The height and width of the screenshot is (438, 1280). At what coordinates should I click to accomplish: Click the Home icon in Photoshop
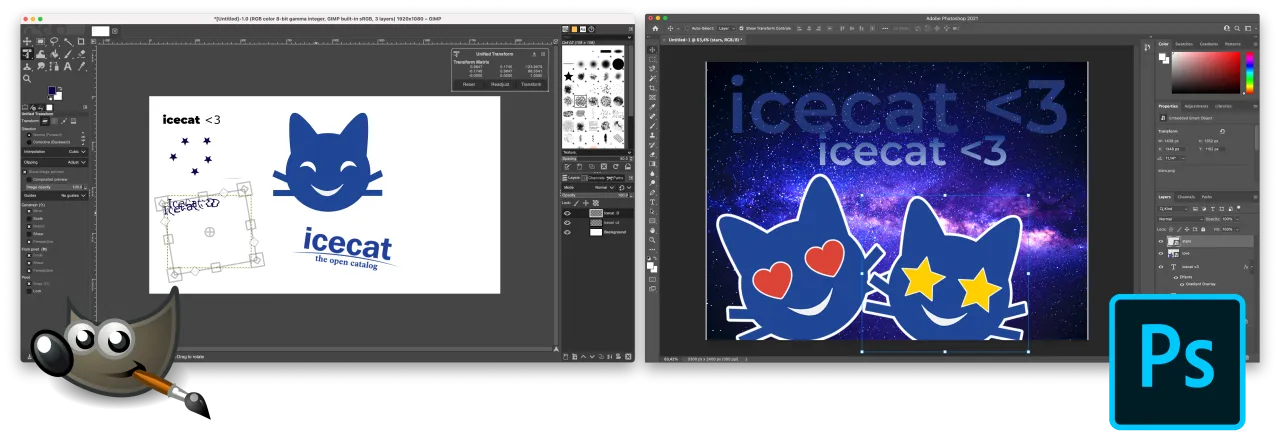point(655,28)
